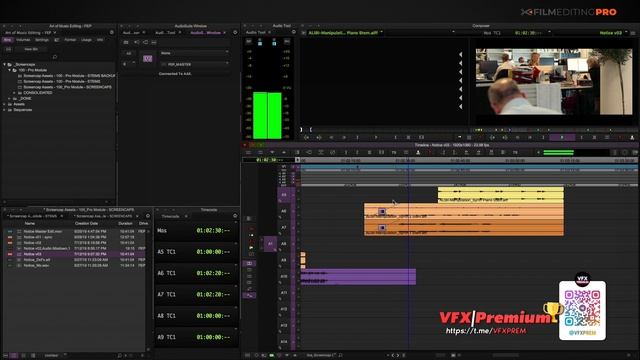Screen dimensions: 640x360
Task: Open the Timeline toolbar hamburger fast menu
Action: point(249,152)
